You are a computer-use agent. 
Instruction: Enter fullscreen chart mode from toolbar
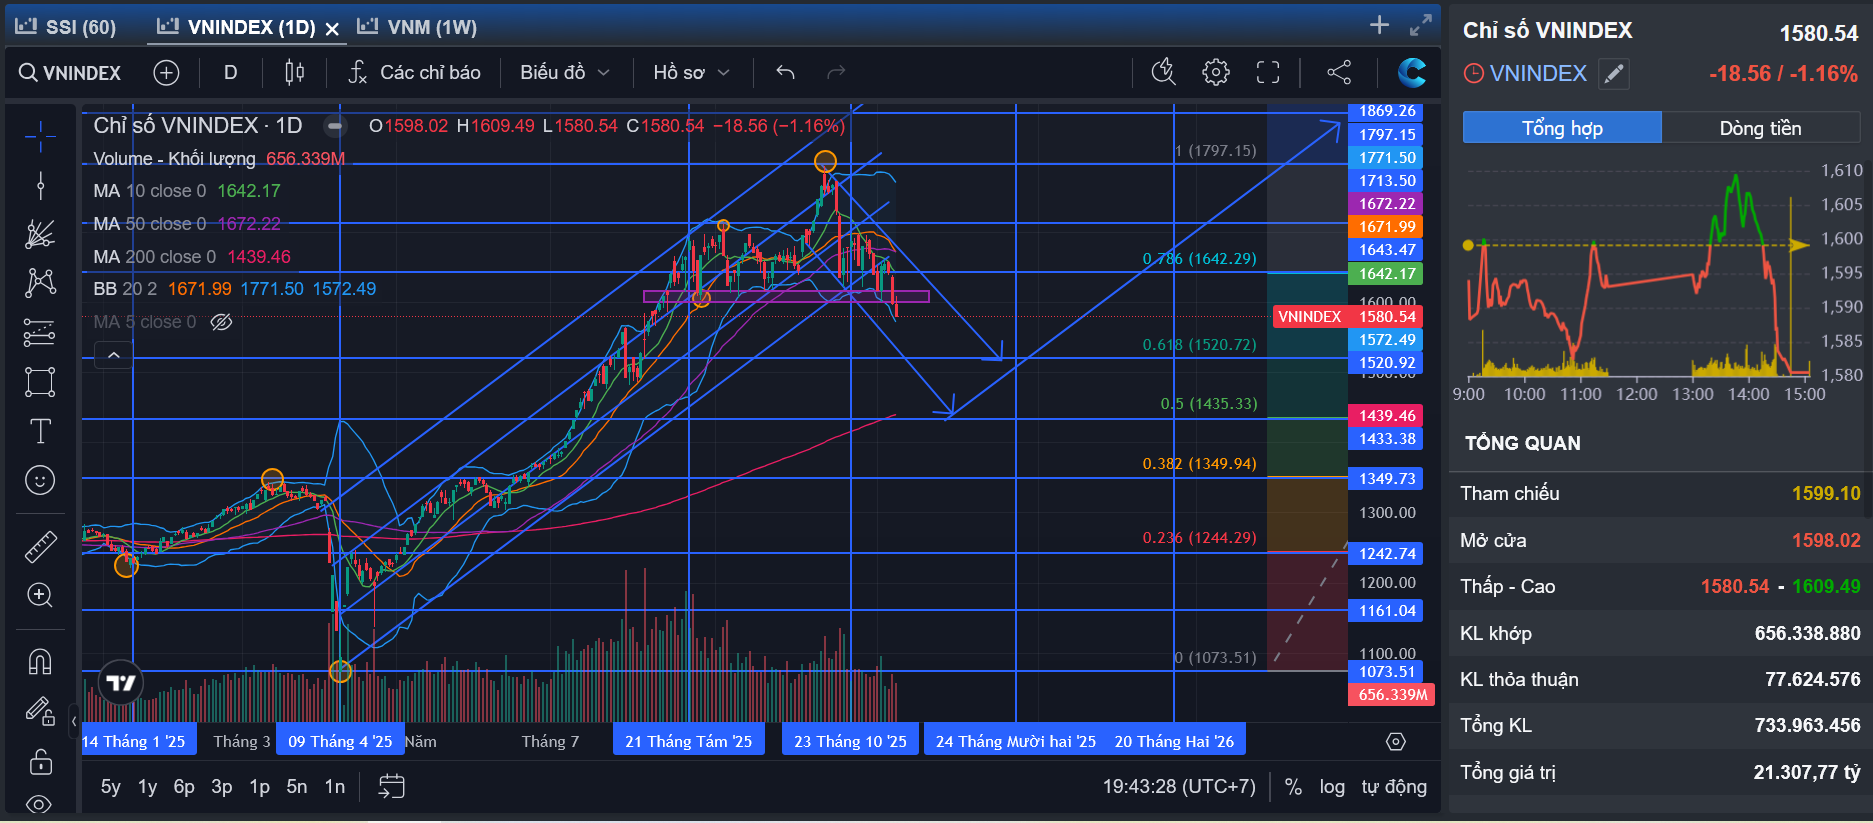(1268, 72)
